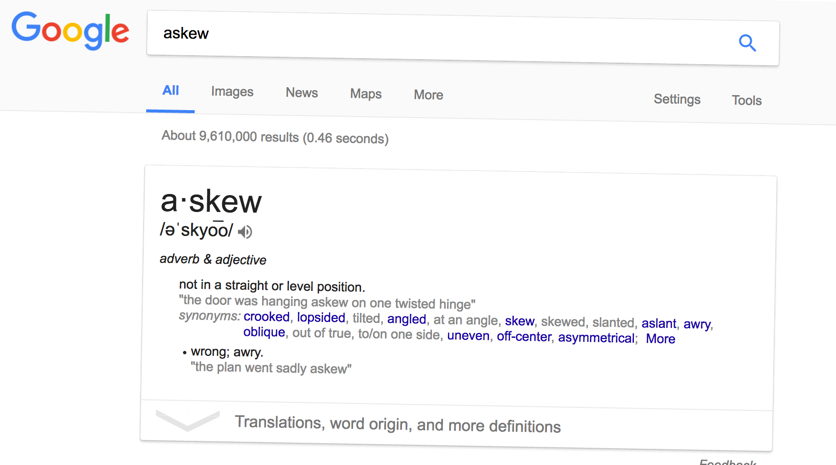Click the Feedback link below the card

[x=727, y=462]
